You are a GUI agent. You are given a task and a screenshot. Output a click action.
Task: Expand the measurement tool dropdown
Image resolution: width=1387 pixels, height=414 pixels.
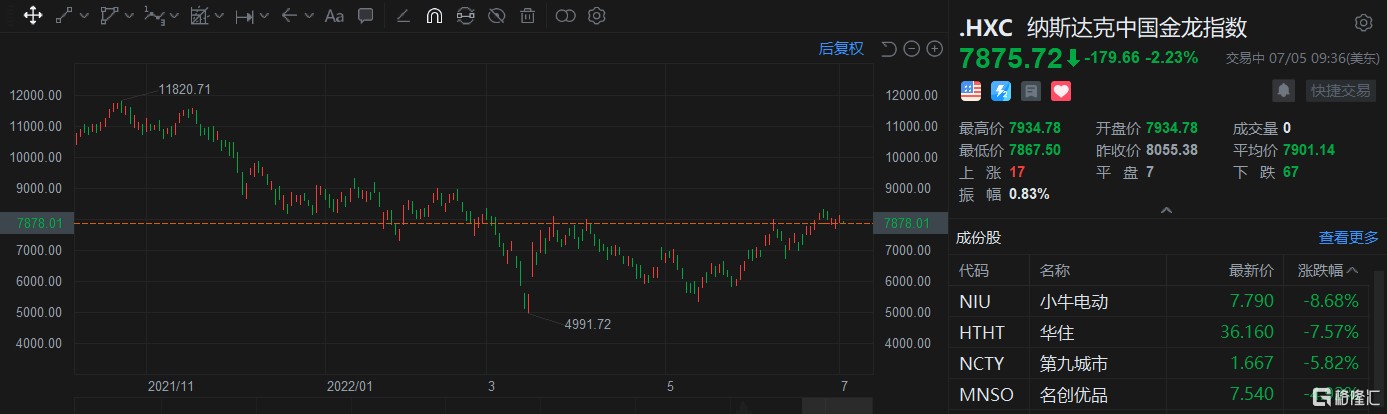point(264,16)
